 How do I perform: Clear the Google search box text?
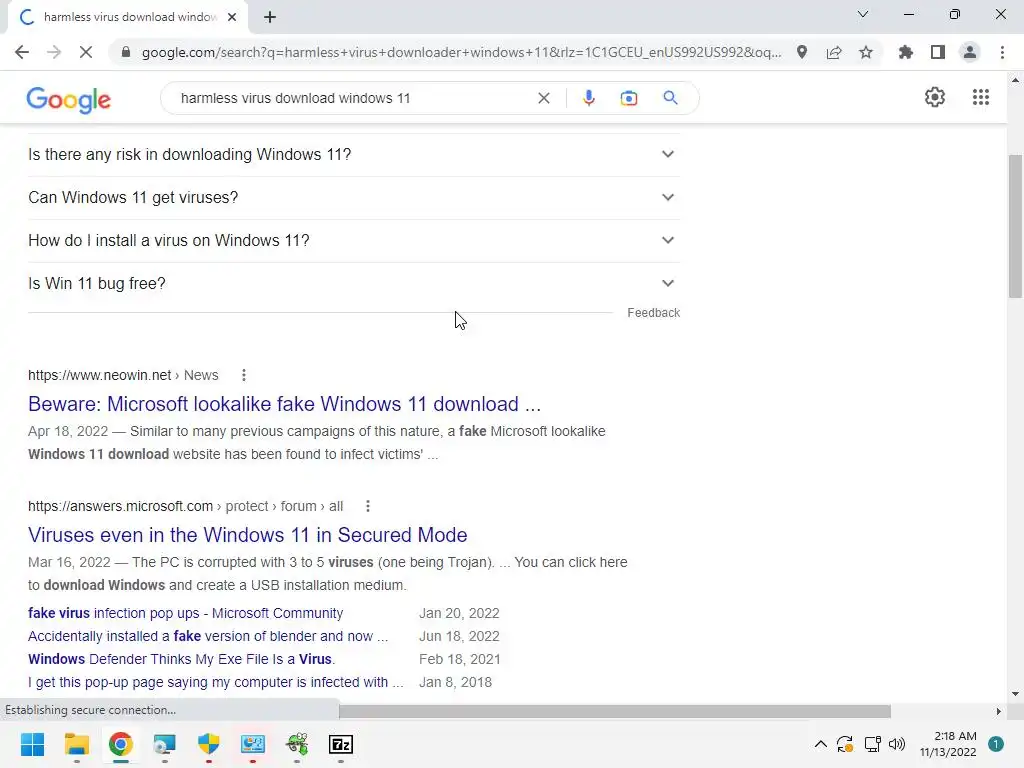(543, 98)
